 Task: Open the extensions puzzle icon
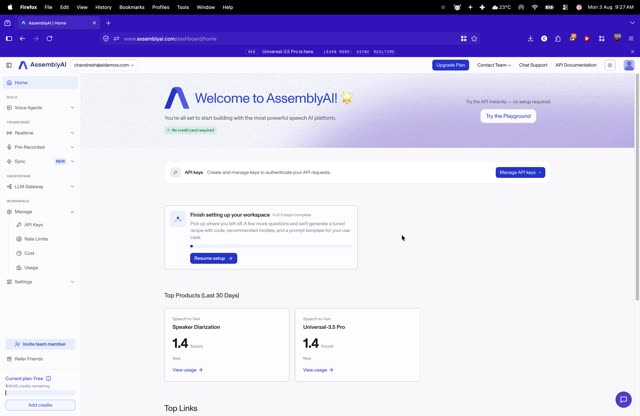558,38
